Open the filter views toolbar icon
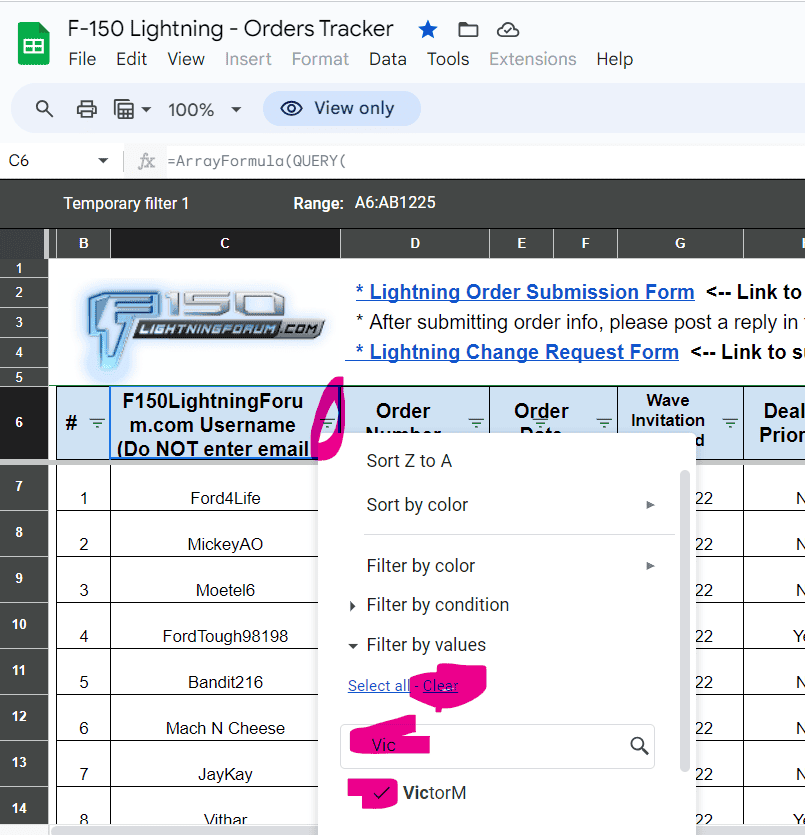805x835 pixels. click(131, 109)
